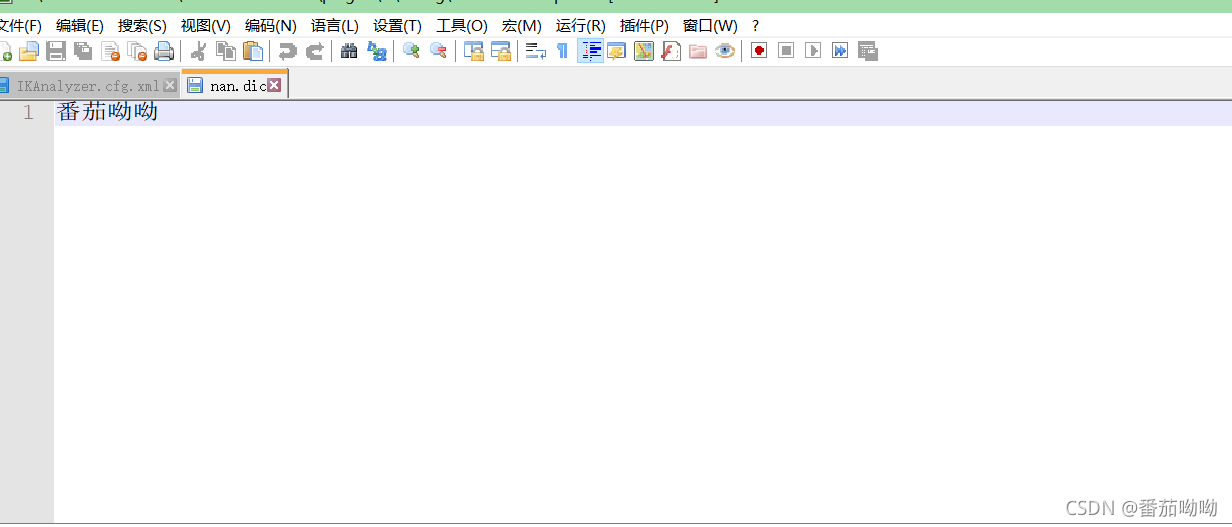Select line number 1 in margin
This screenshot has width=1232, height=527.
coord(29,113)
